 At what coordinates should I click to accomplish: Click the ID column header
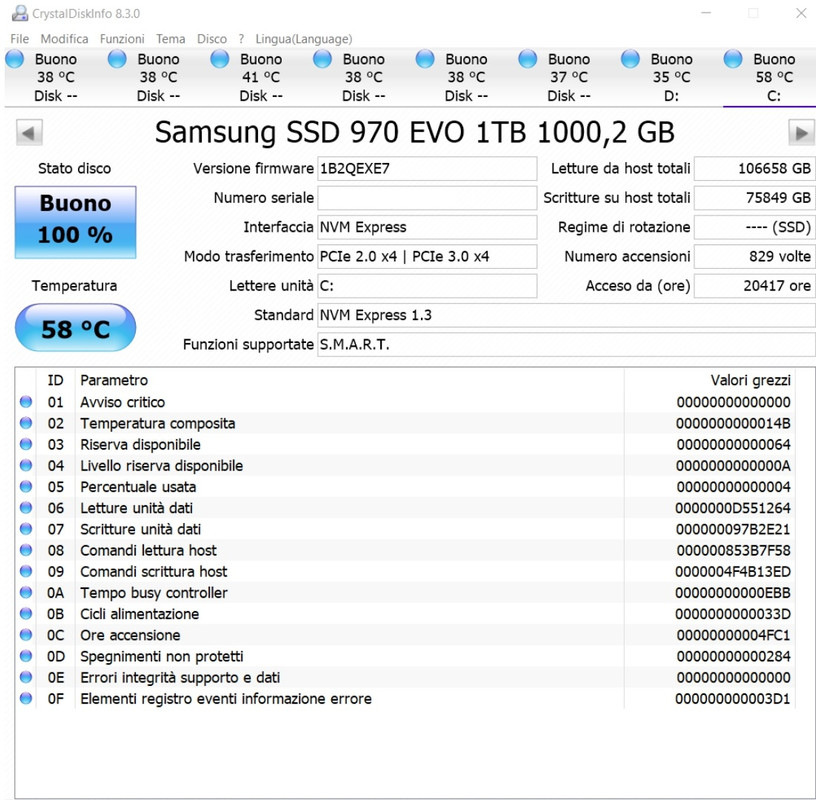click(56, 380)
